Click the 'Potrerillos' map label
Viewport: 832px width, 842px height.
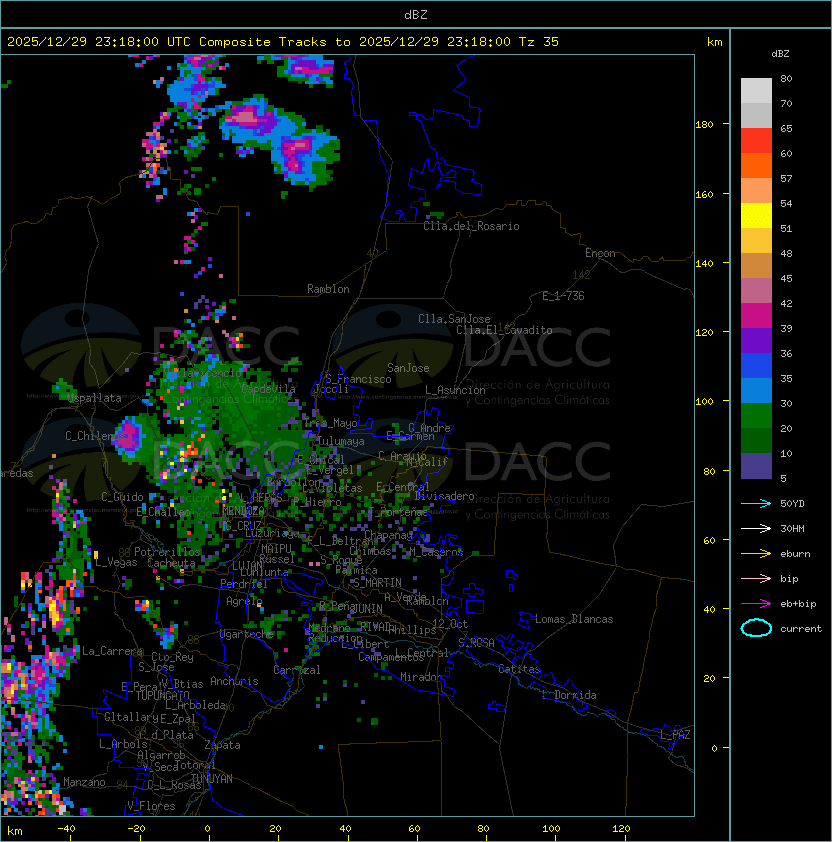167,551
